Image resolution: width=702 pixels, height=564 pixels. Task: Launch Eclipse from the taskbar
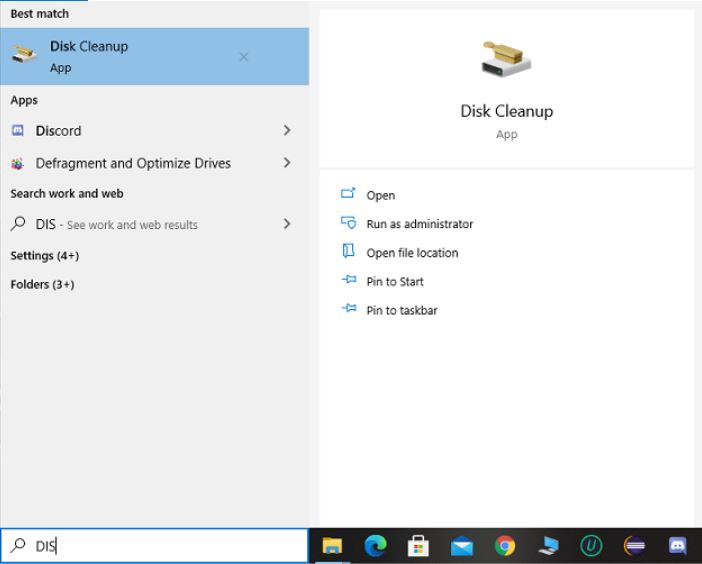pyautogui.click(x=634, y=546)
